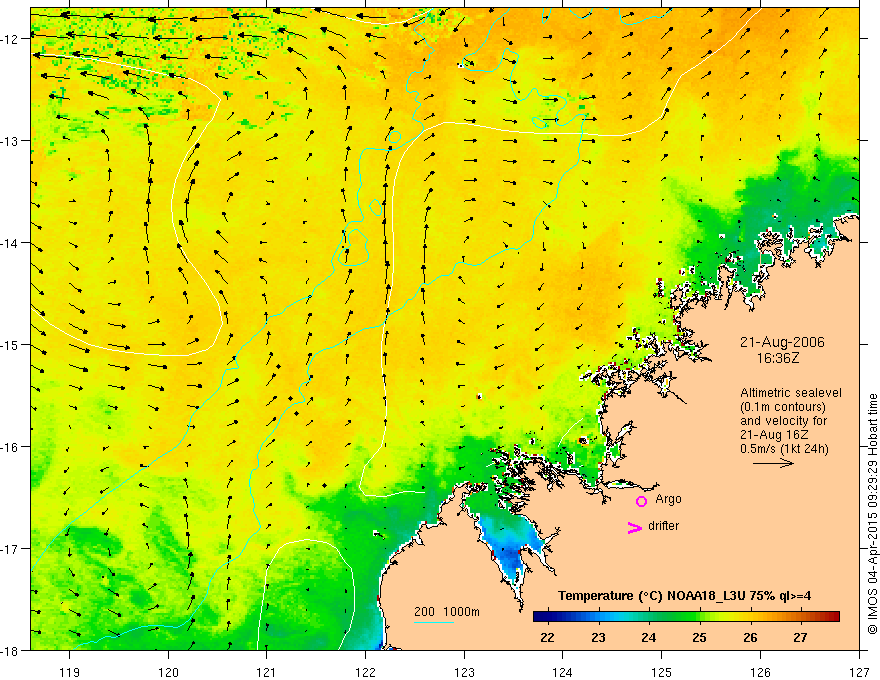
Task: Click longitude axis label 126
Action: 760,672
